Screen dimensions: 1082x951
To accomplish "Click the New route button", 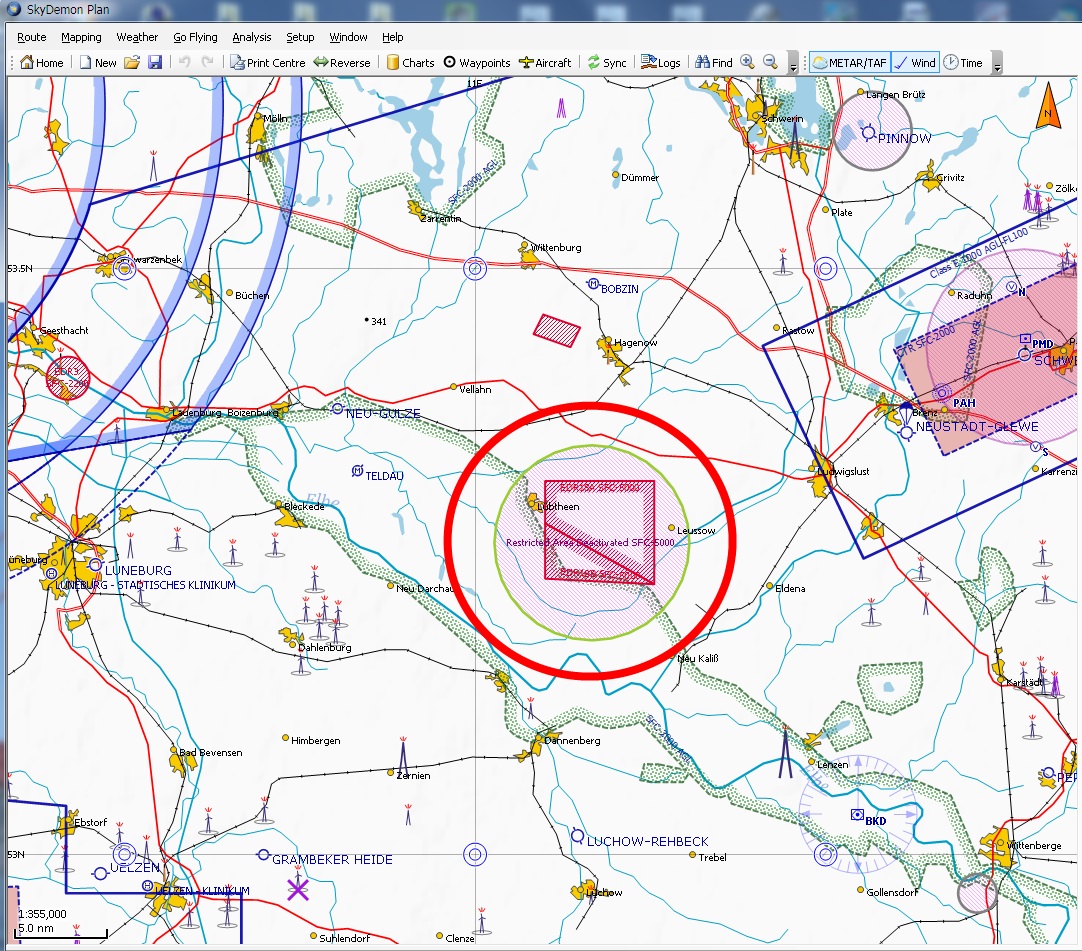I will pyautogui.click(x=98, y=63).
